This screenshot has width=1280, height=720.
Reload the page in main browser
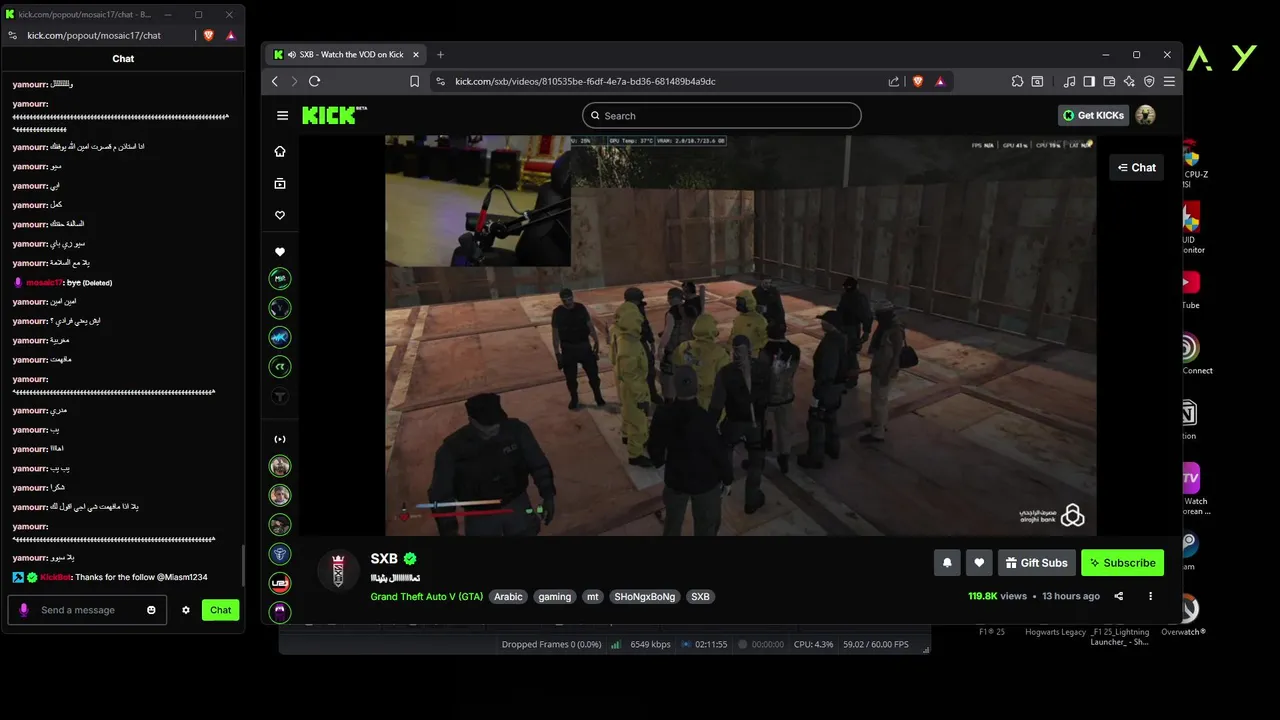[x=314, y=81]
